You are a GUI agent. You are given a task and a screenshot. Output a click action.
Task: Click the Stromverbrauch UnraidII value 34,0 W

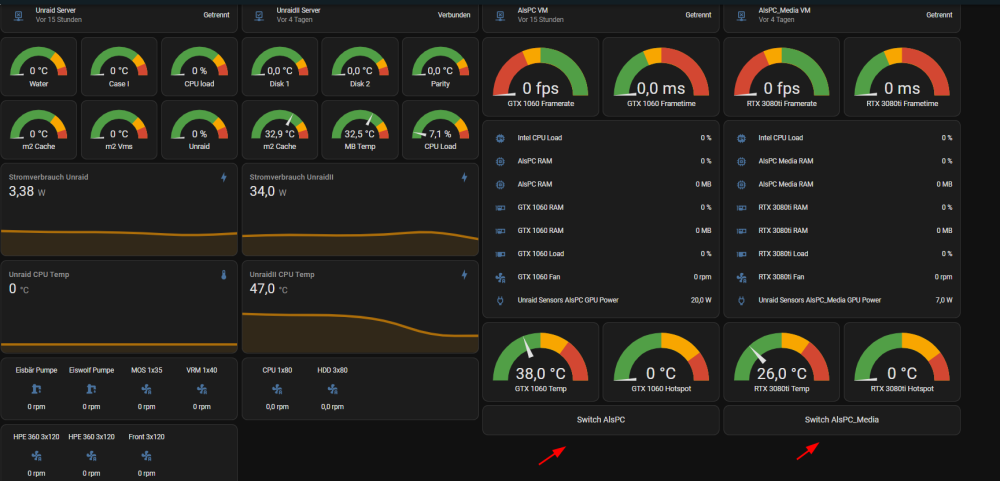click(268, 191)
